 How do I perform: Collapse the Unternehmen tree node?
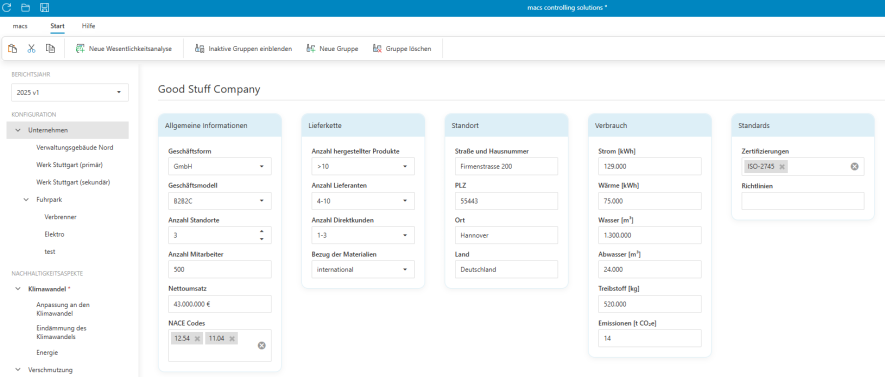pyautogui.click(x=18, y=130)
